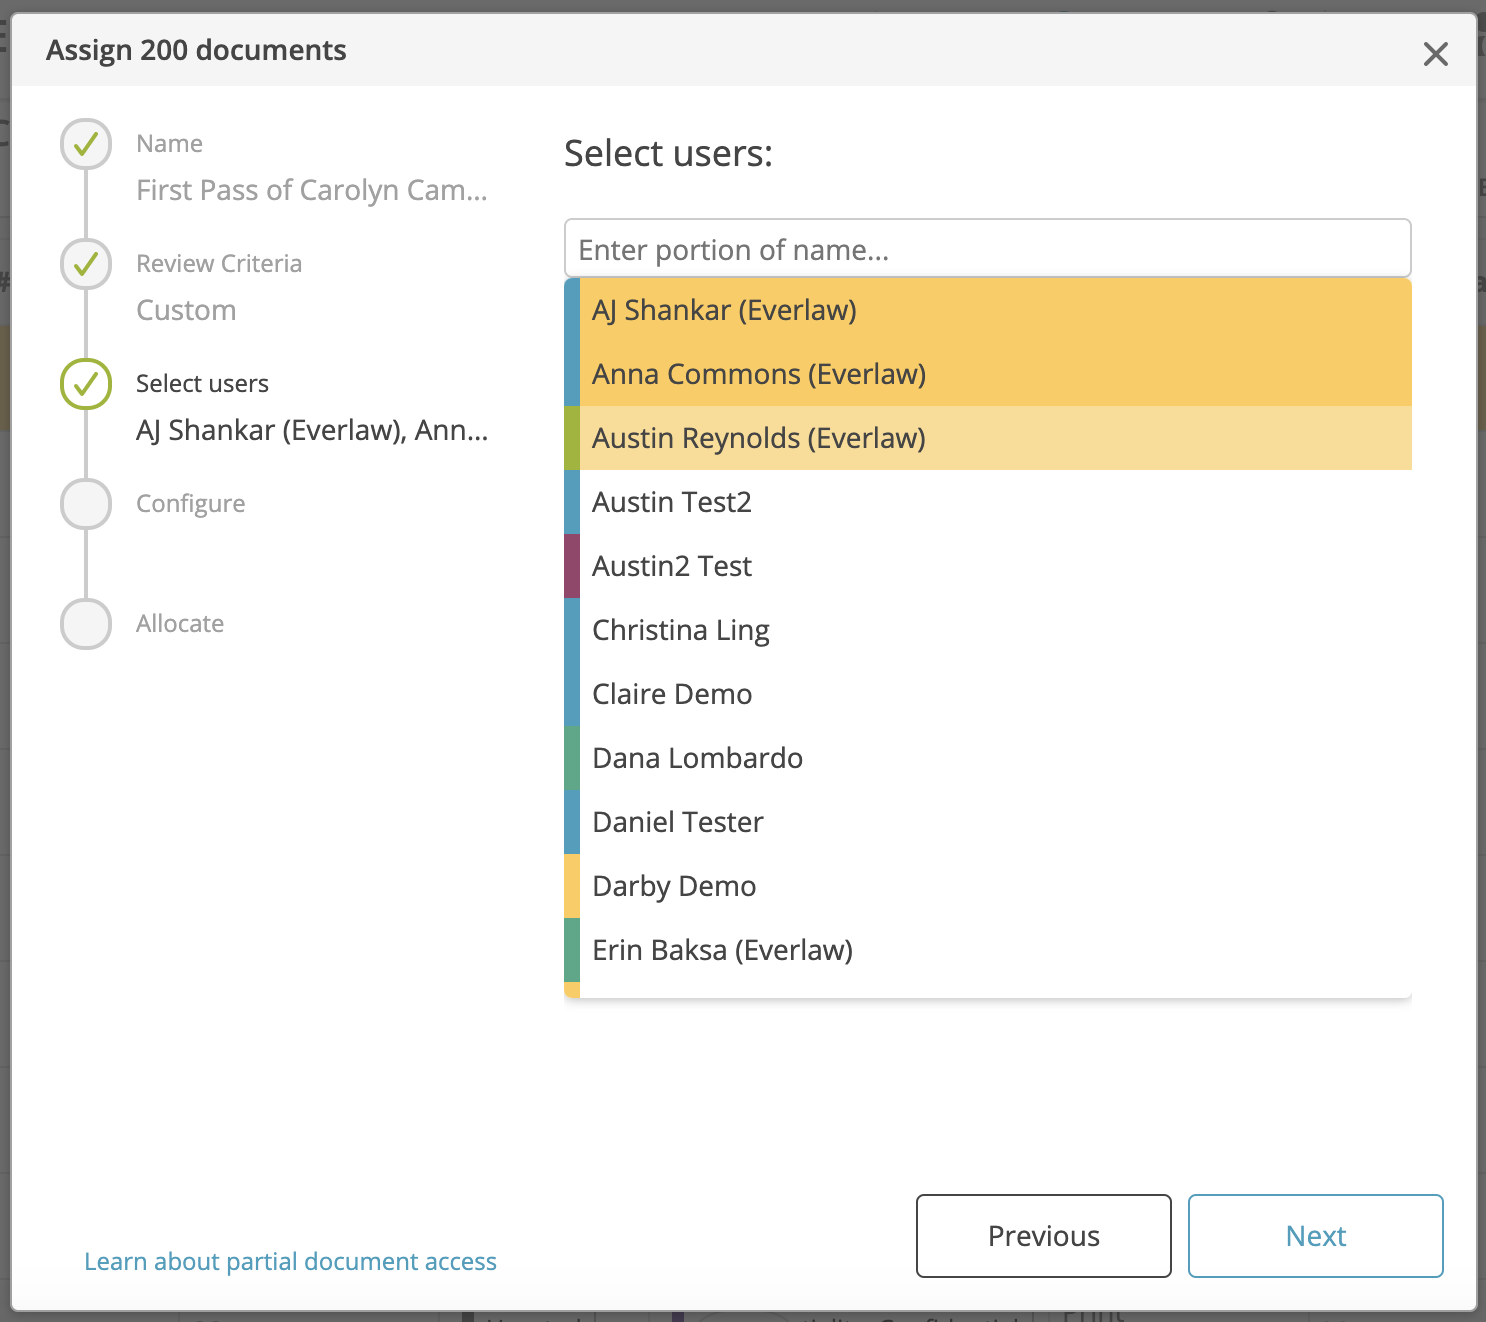Go to the Allocate step label
Screen dimensions: 1486x1322
tap(180, 624)
